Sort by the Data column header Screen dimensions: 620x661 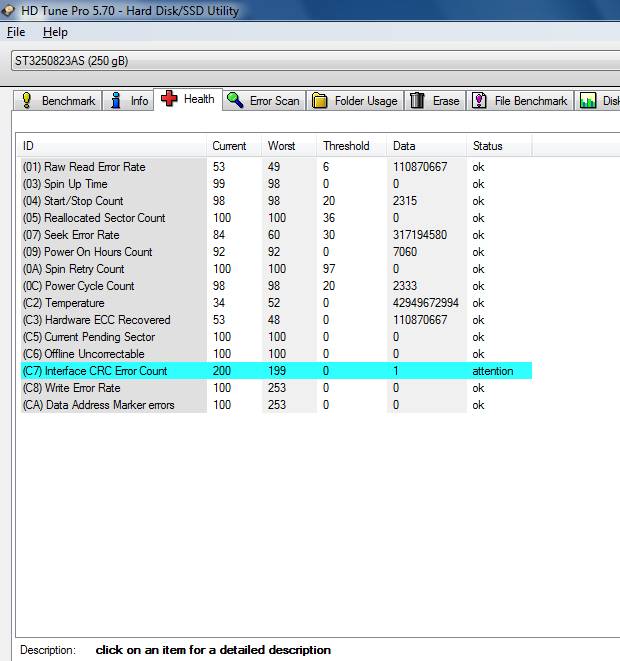426,146
